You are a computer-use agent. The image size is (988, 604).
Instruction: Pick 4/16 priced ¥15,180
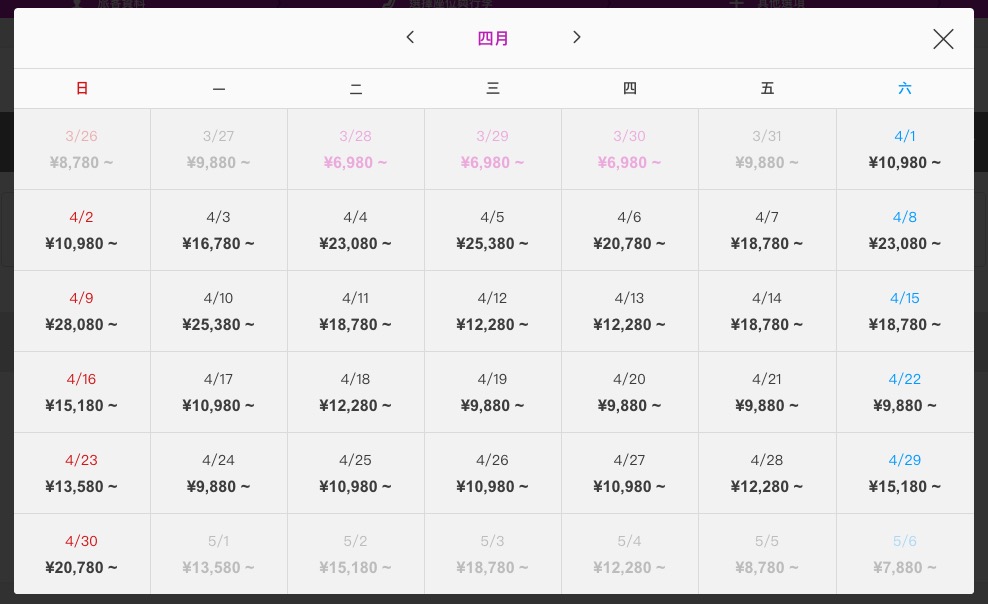point(82,392)
